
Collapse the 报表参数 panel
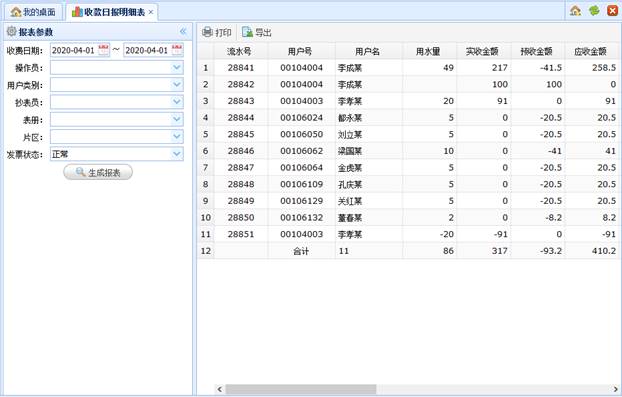[x=183, y=31]
